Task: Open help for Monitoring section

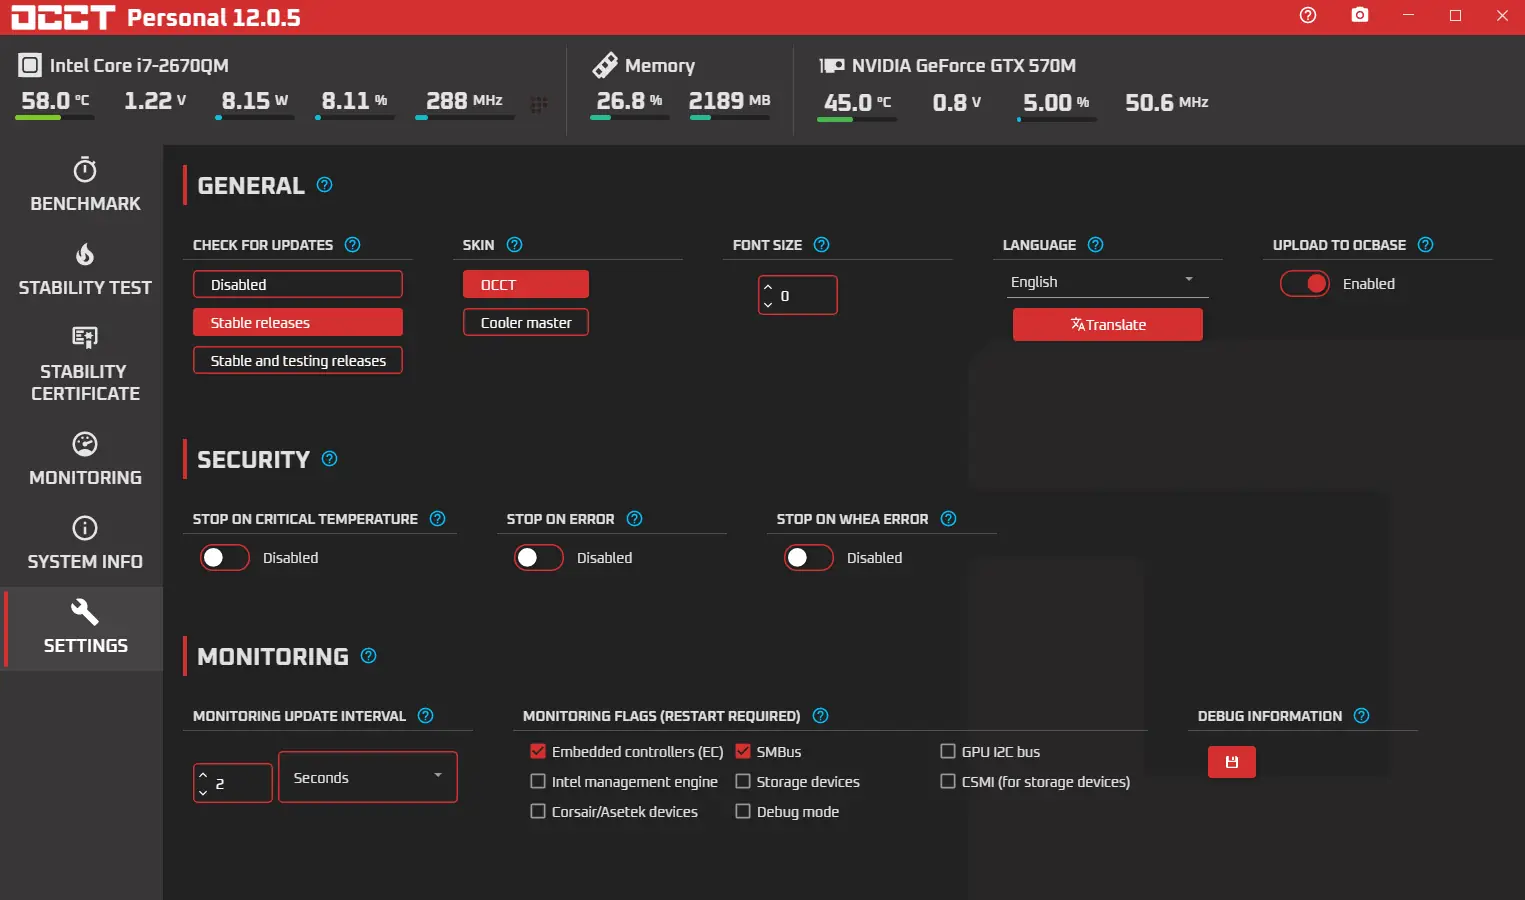Action: 369,656
